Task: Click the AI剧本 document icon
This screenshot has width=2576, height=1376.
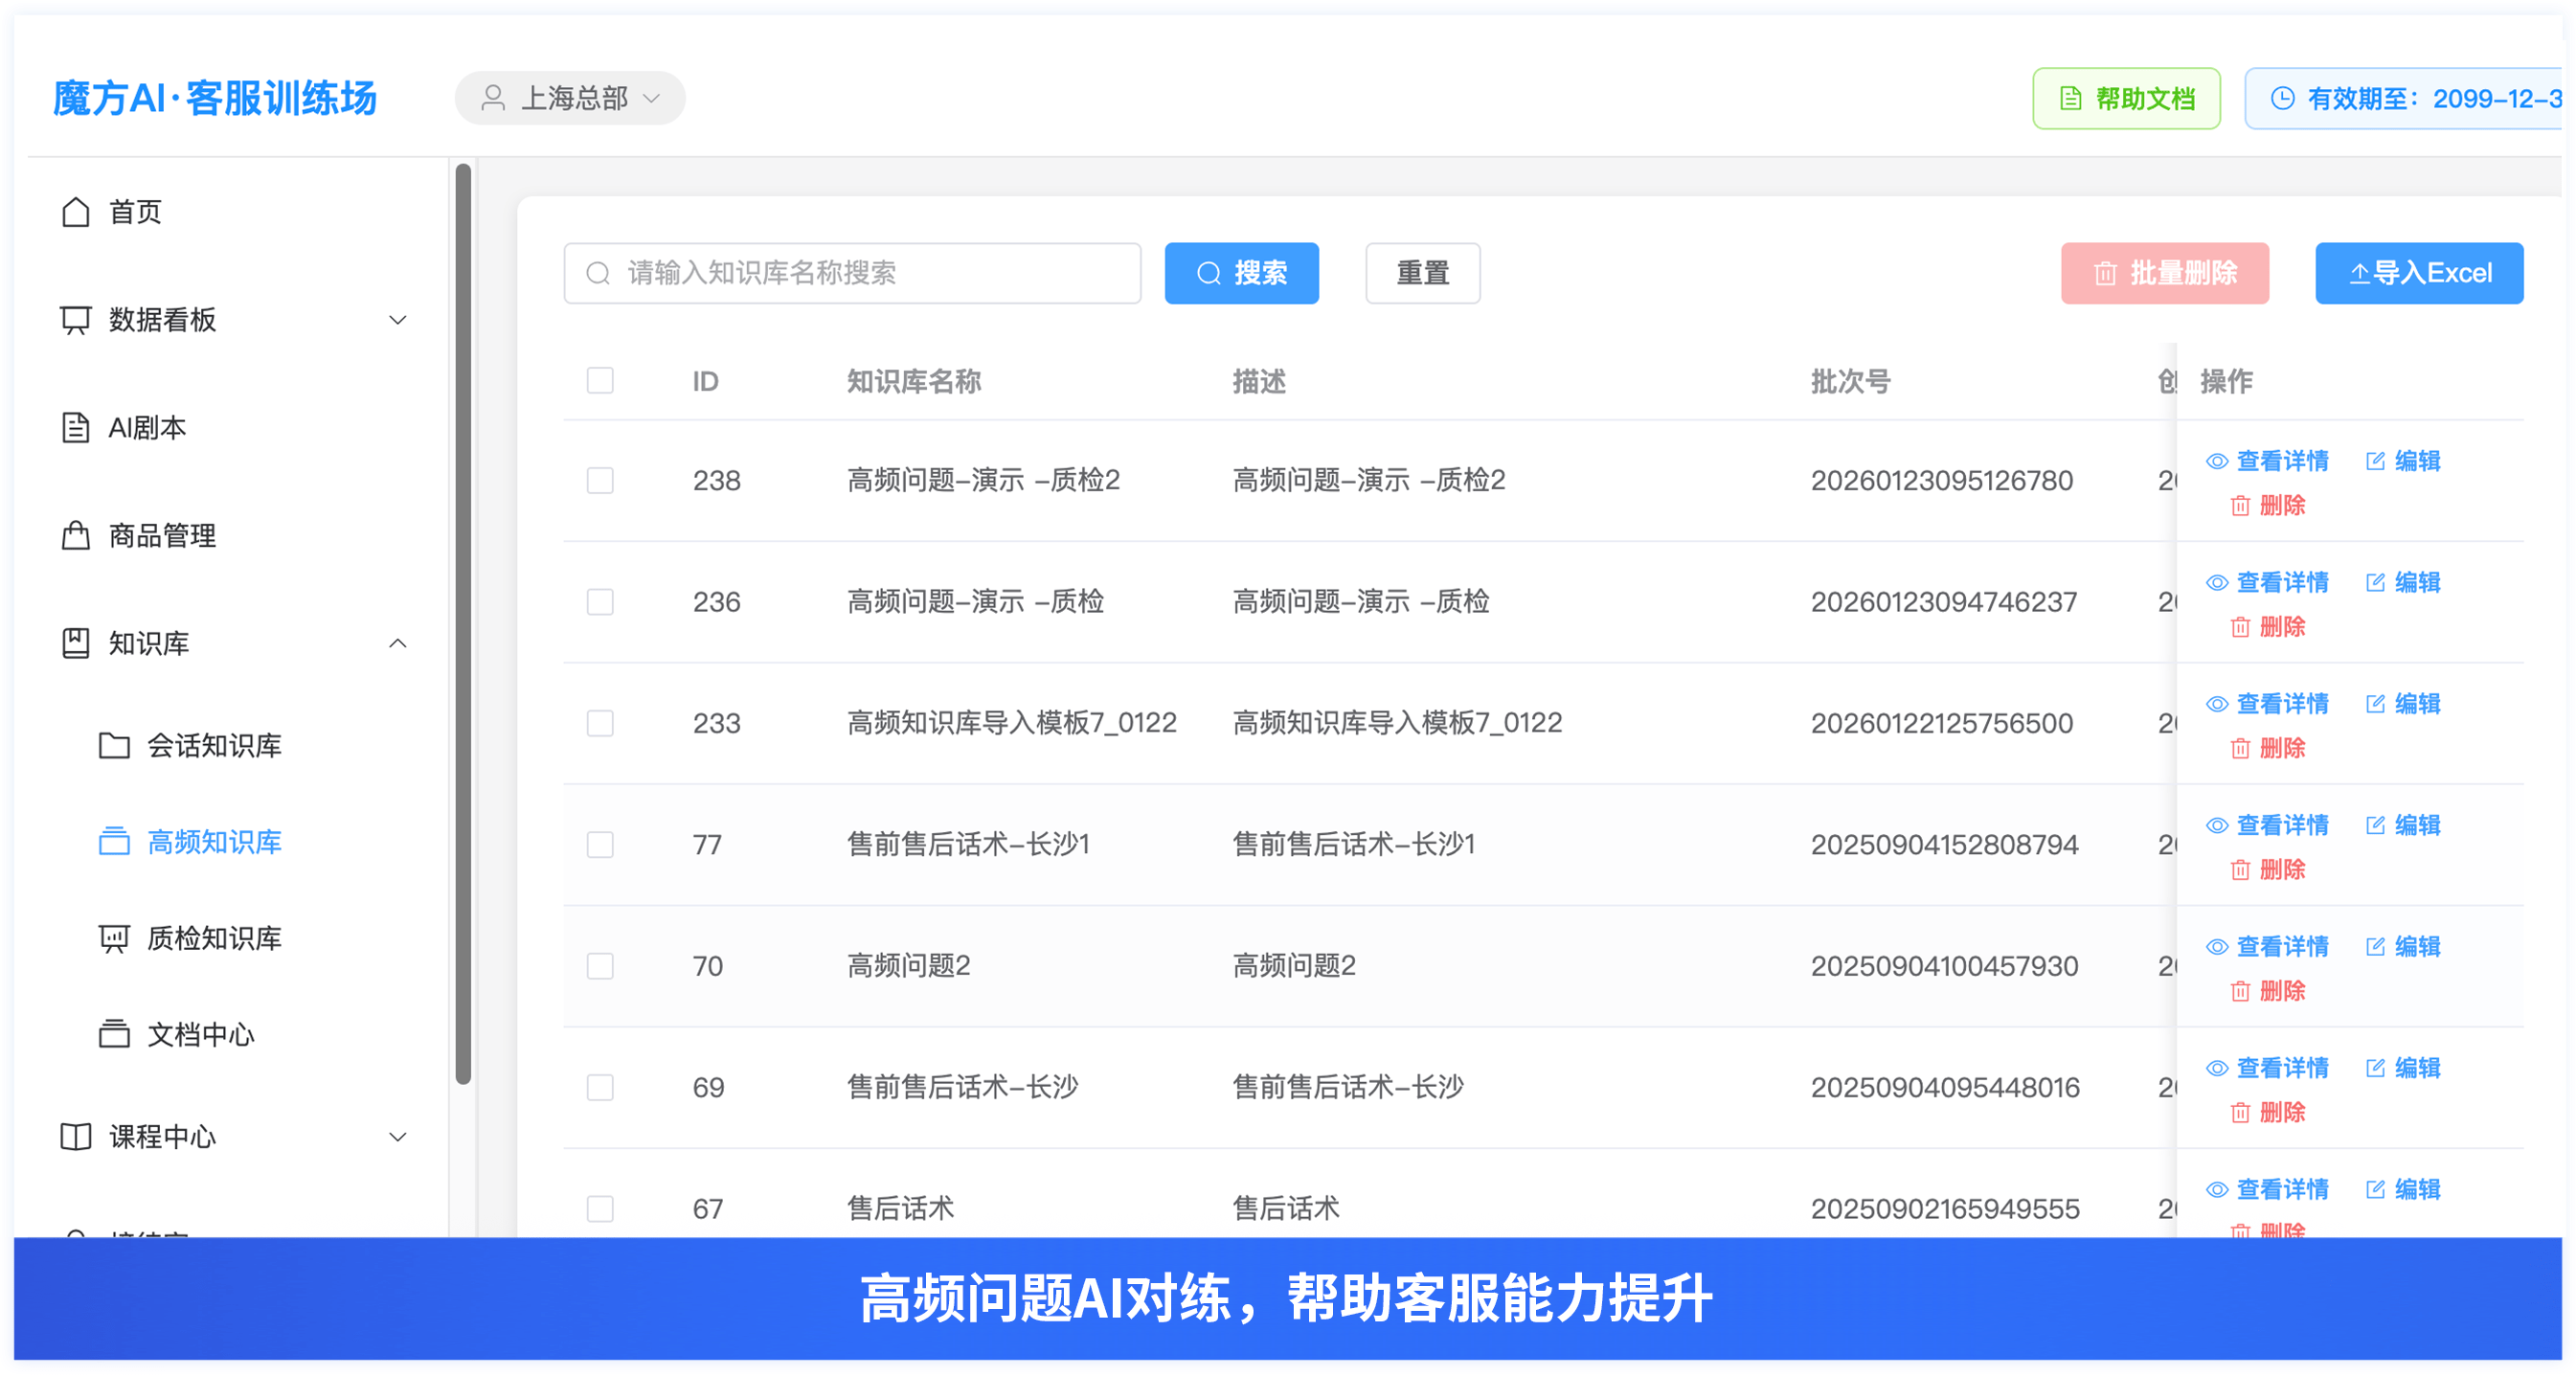Action: [x=76, y=428]
